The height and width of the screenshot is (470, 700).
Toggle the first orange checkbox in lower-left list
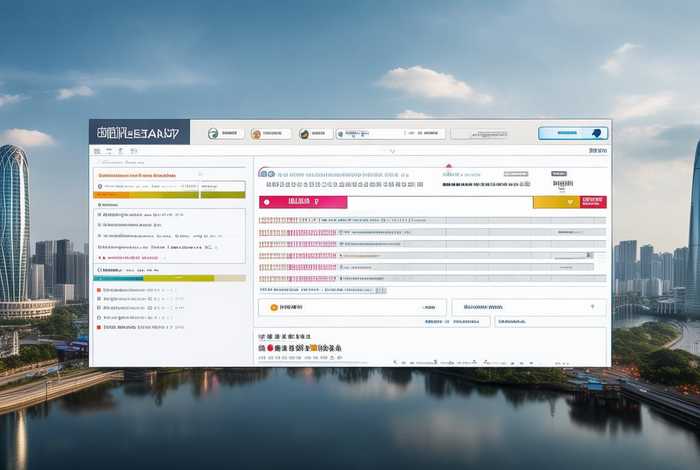click(98, 290)
